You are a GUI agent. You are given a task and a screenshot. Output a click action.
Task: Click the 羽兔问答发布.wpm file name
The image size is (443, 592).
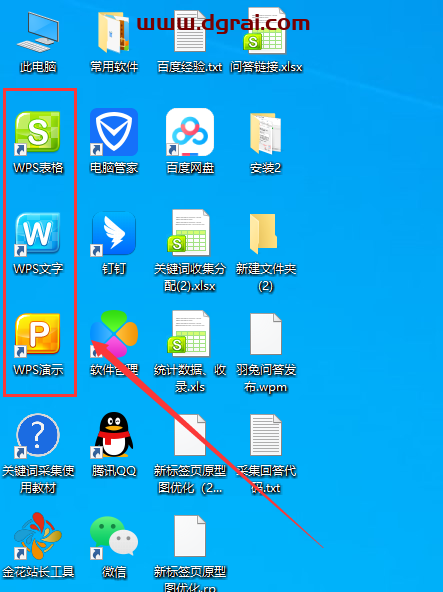tap(266, 378)
